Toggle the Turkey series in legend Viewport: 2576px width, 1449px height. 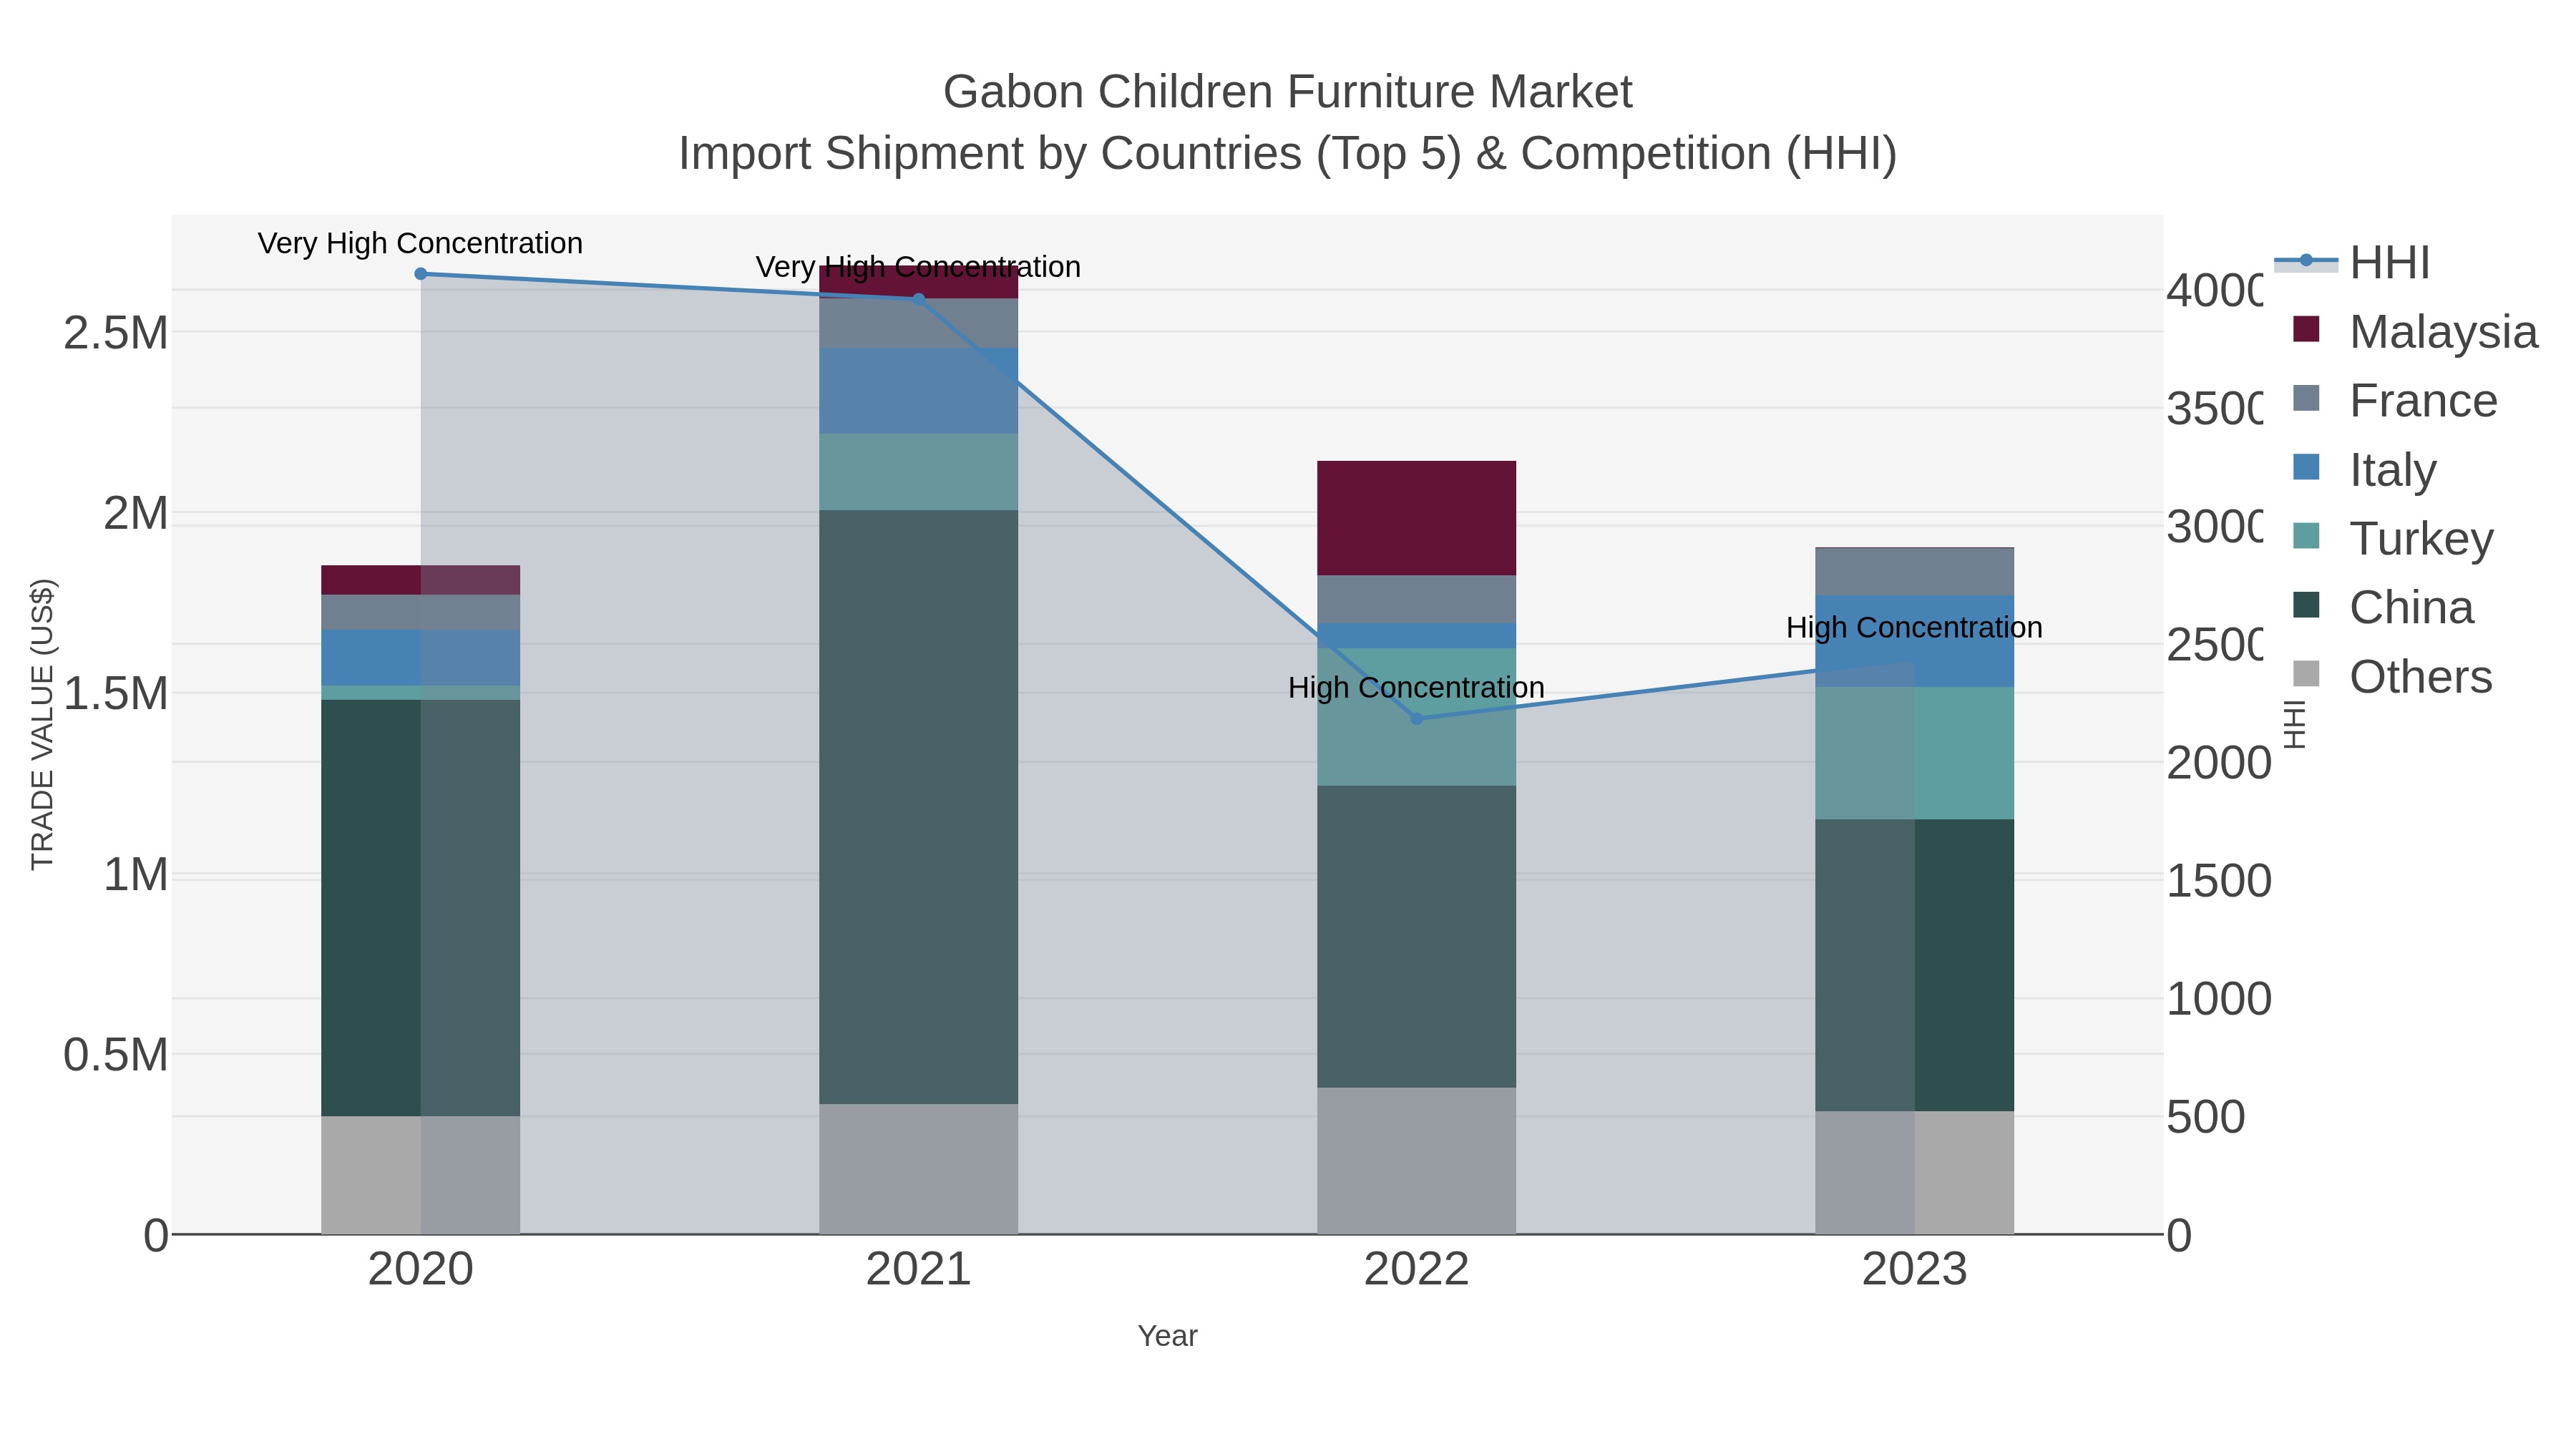point(2393,537)
